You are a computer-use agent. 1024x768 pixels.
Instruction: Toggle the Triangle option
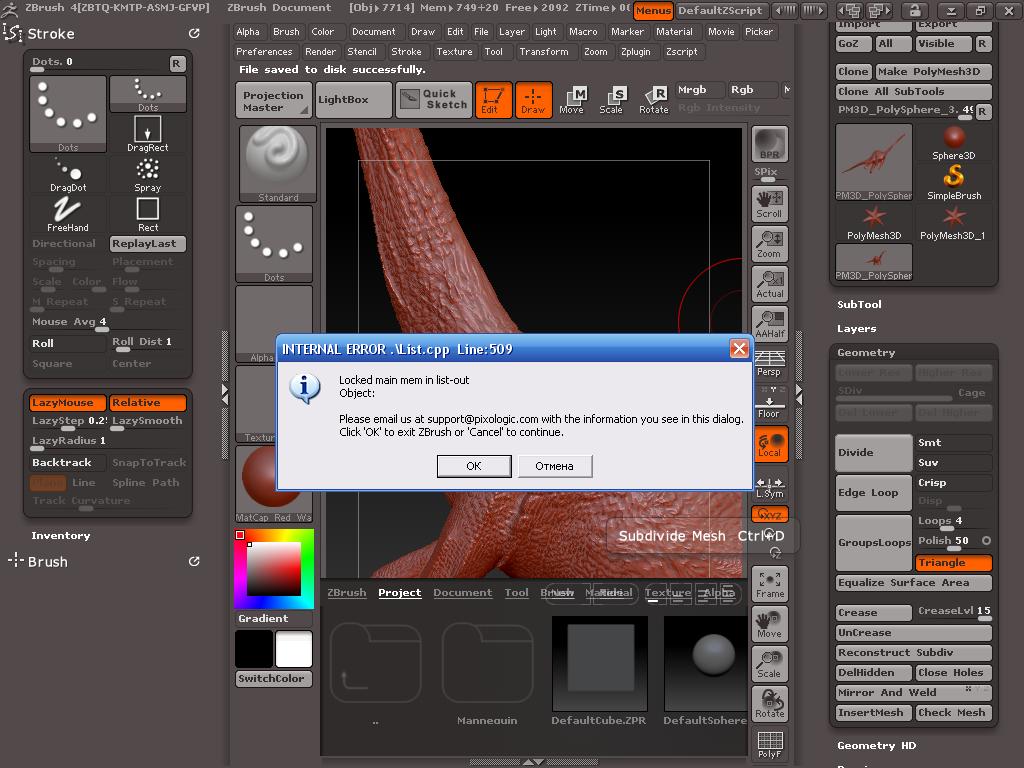click(953, 562)
